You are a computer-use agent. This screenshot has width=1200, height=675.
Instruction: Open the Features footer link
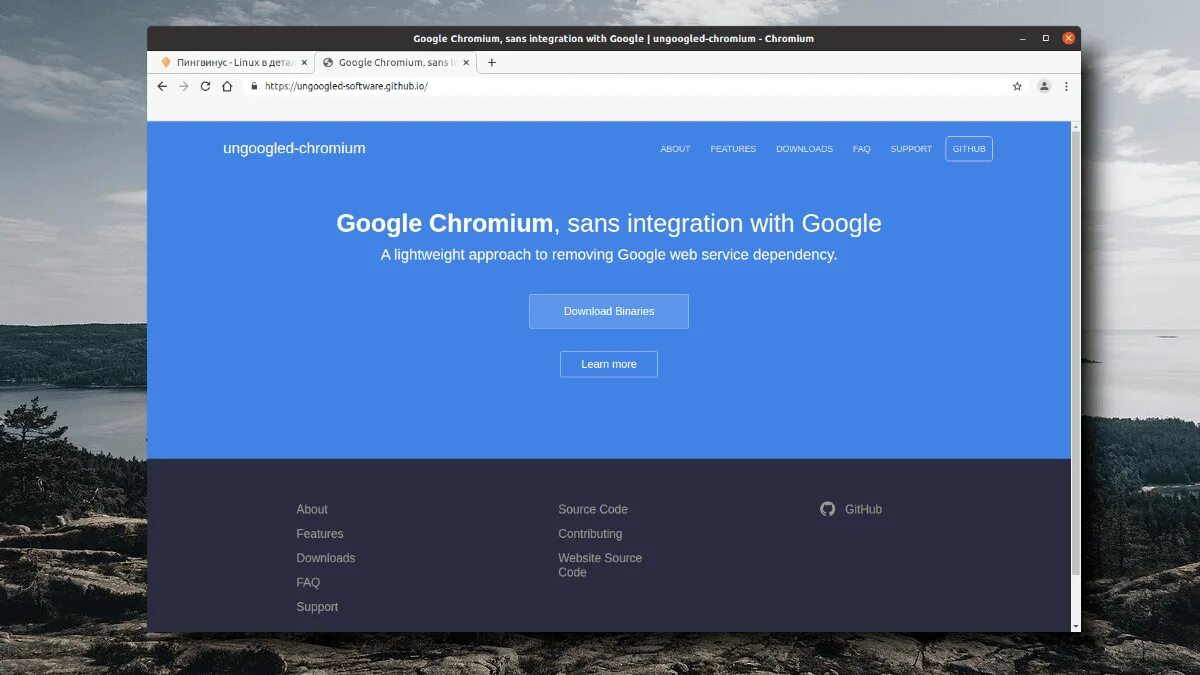[x=320, y=534]
